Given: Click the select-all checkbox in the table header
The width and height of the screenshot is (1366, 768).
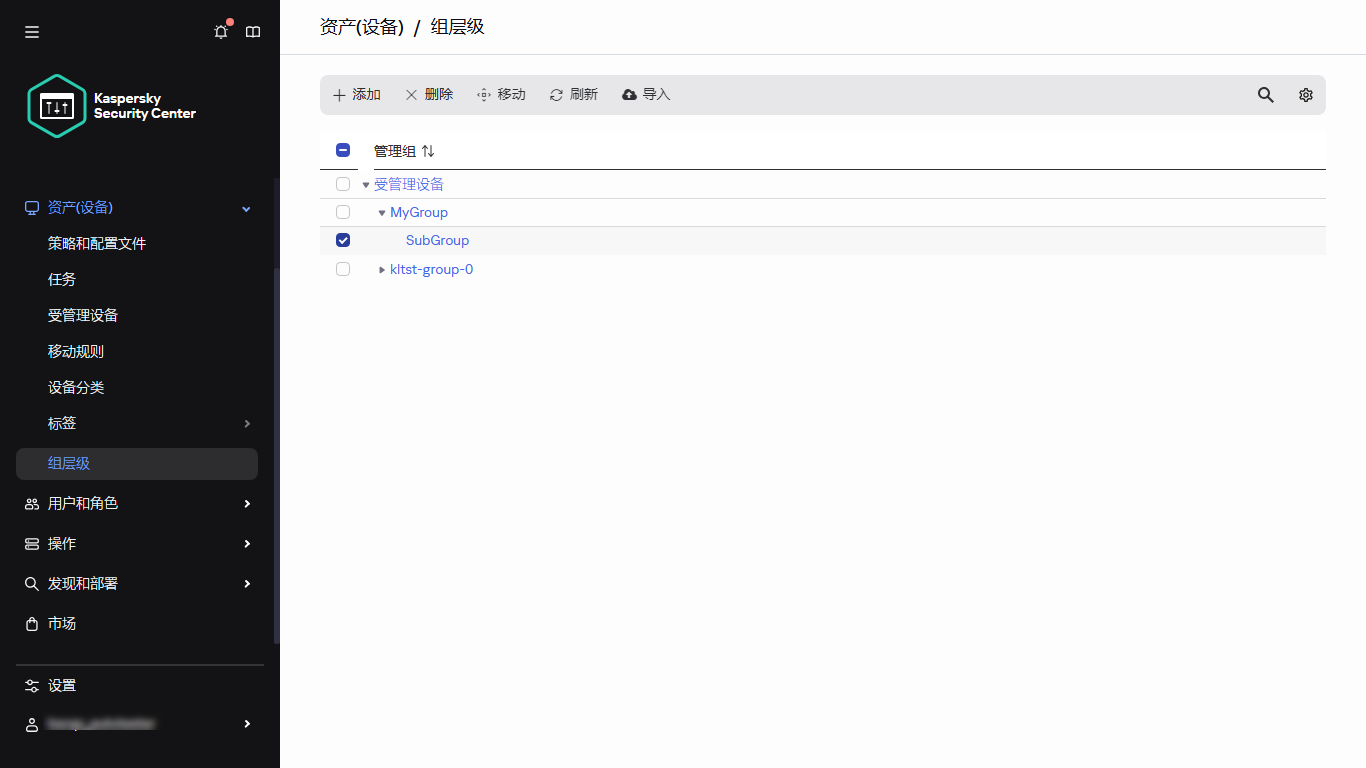Looking at the screenshot, I should pos(343,149).
